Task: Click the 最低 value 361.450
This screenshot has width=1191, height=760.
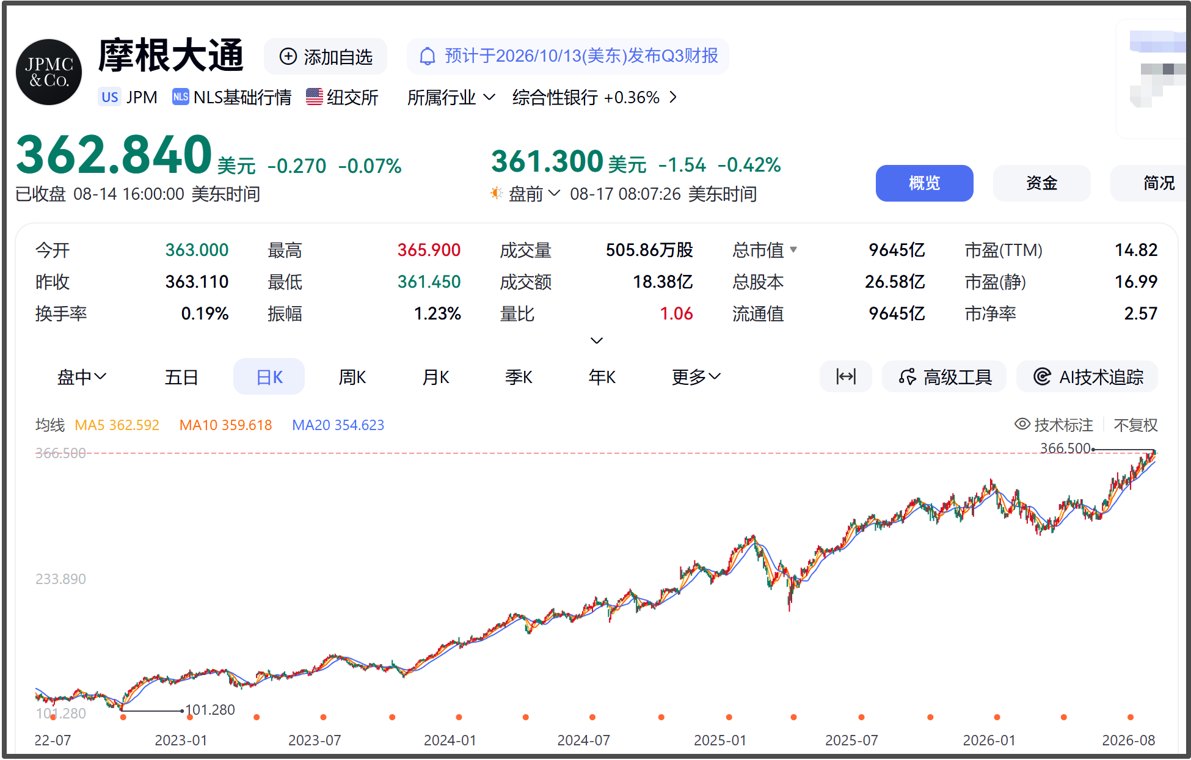Action: click(429, 282)
